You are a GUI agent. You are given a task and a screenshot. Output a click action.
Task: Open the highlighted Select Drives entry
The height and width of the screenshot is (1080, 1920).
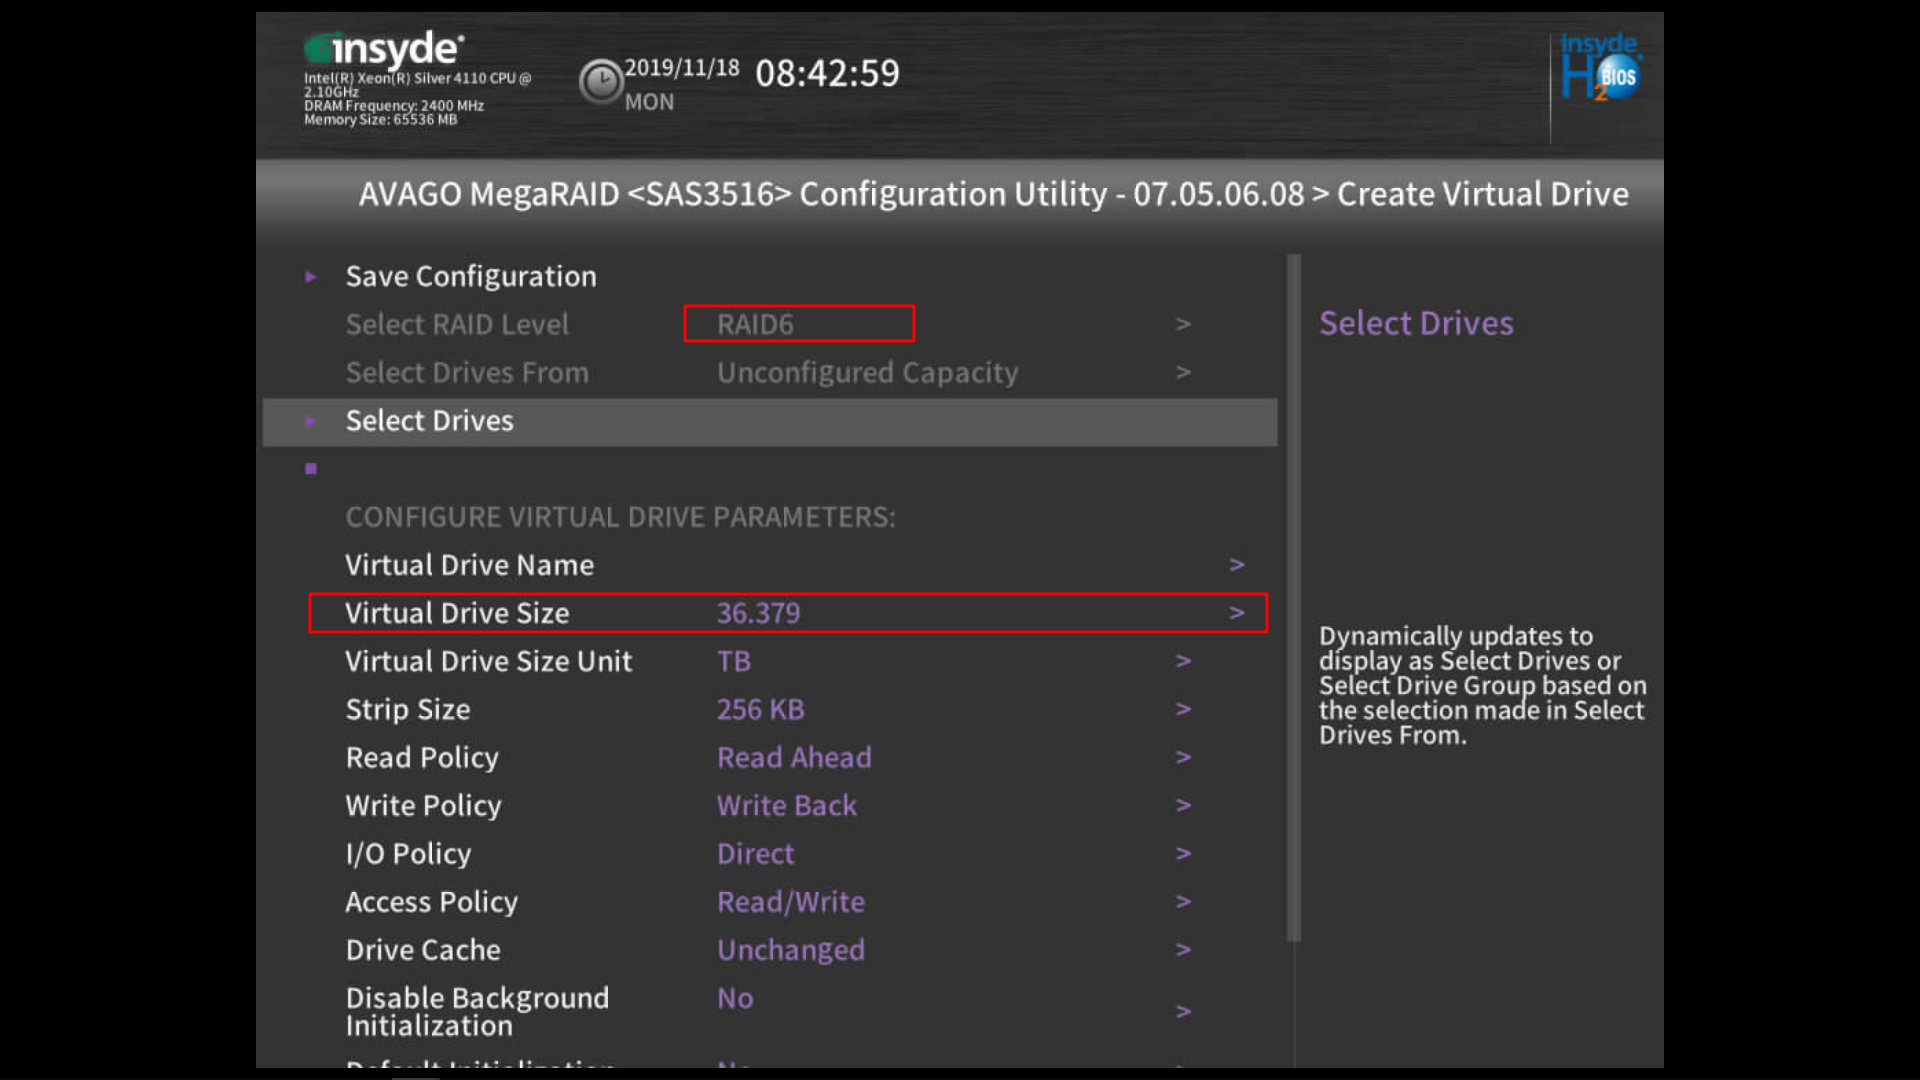pos(430,422)
